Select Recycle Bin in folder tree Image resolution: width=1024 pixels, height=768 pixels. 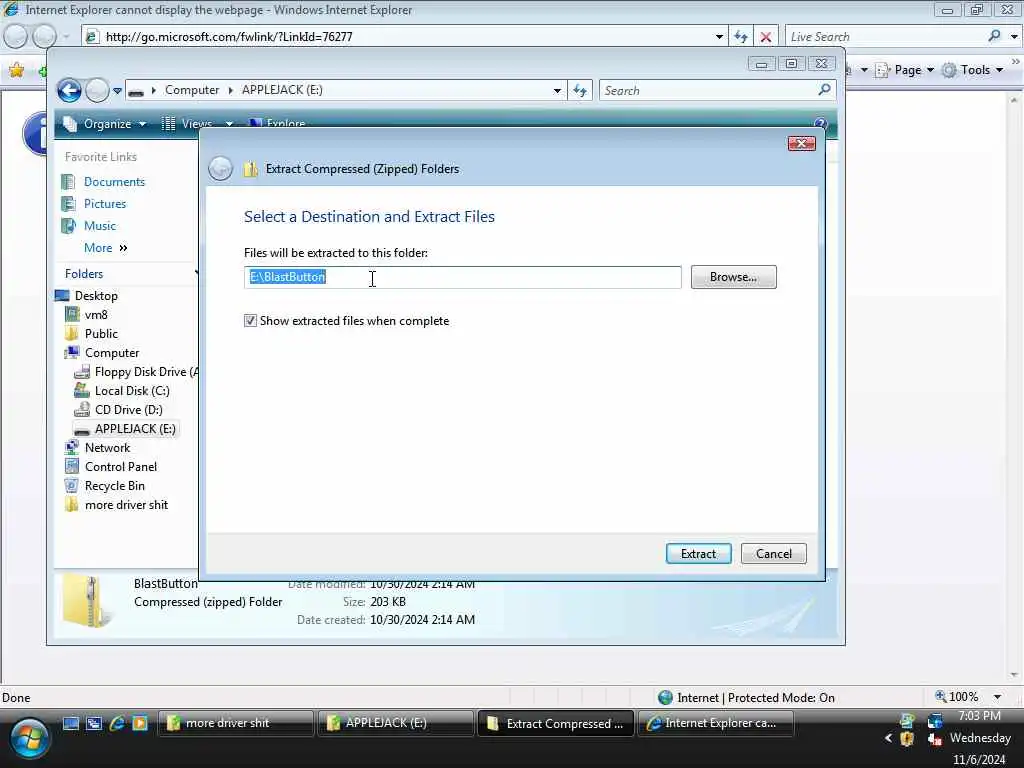[115, 486]
